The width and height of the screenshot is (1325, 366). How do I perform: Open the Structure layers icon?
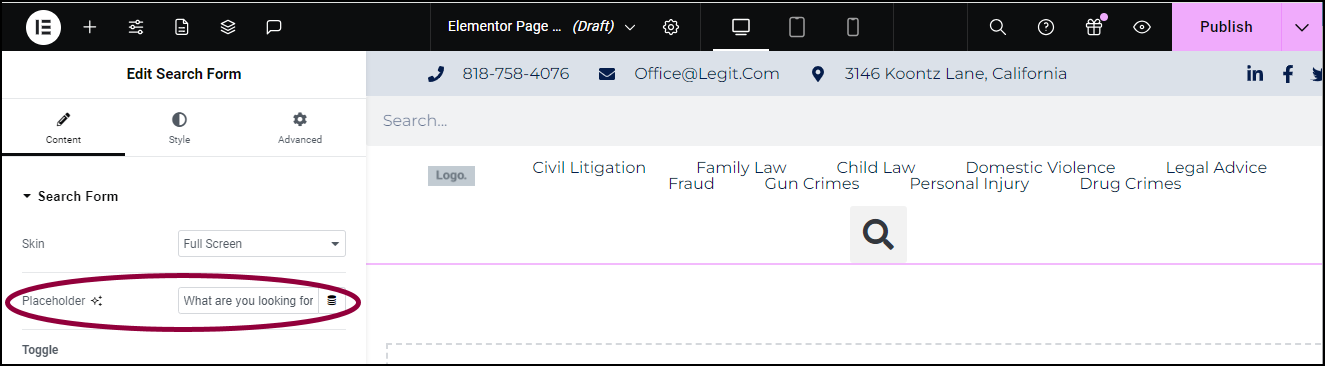(228, 27)
